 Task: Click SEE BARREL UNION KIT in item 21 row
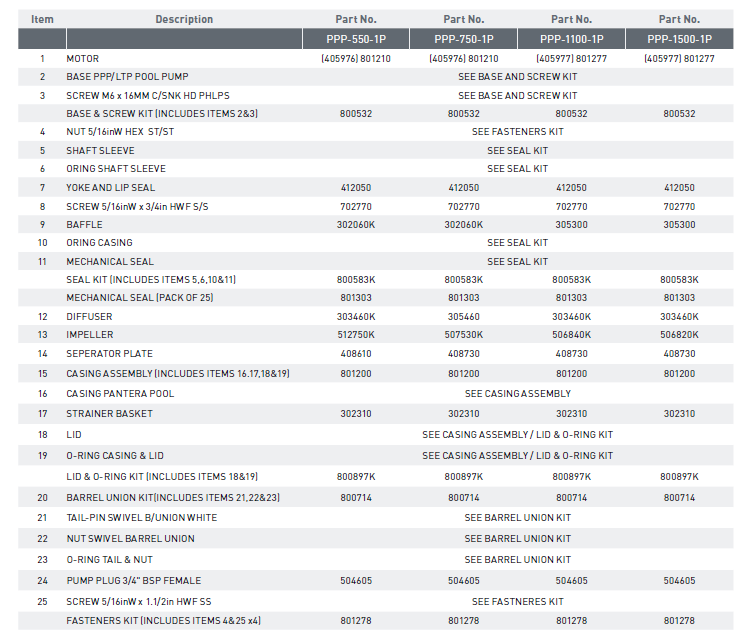(x=518, y=518)
